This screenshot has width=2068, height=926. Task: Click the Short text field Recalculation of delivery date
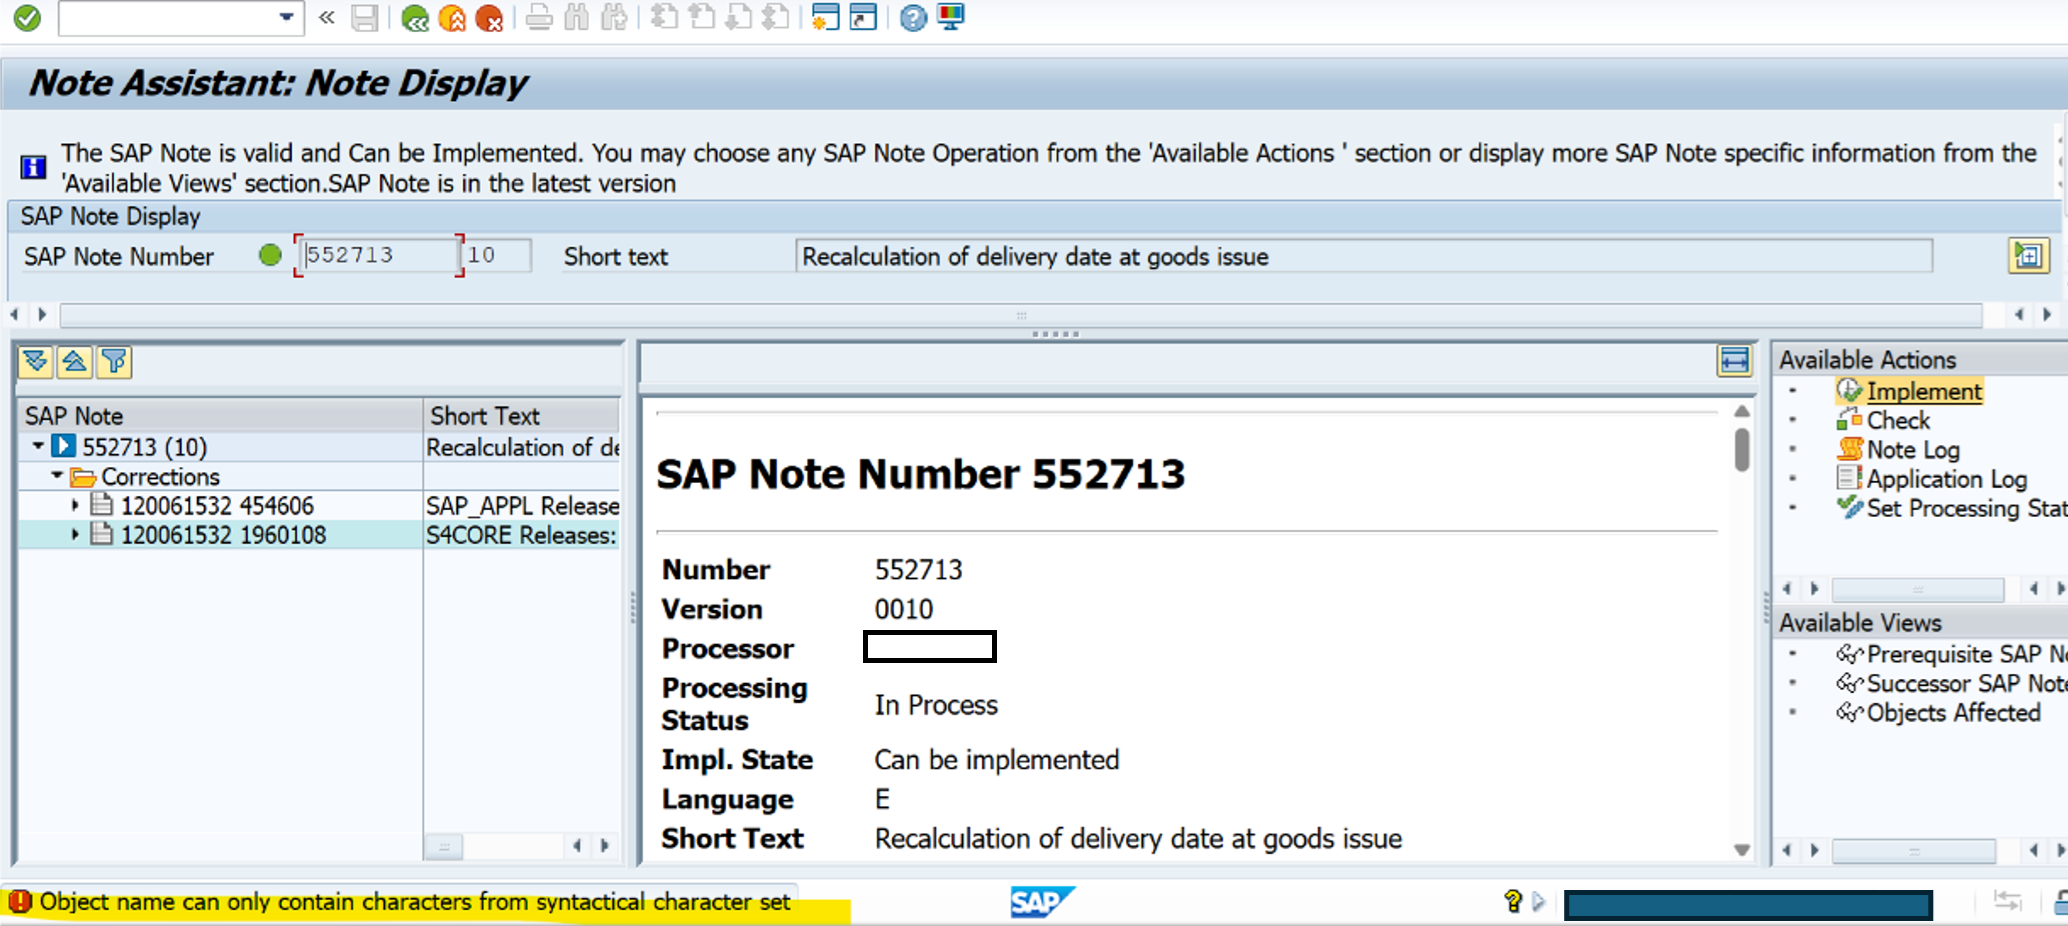point(1364,256)
